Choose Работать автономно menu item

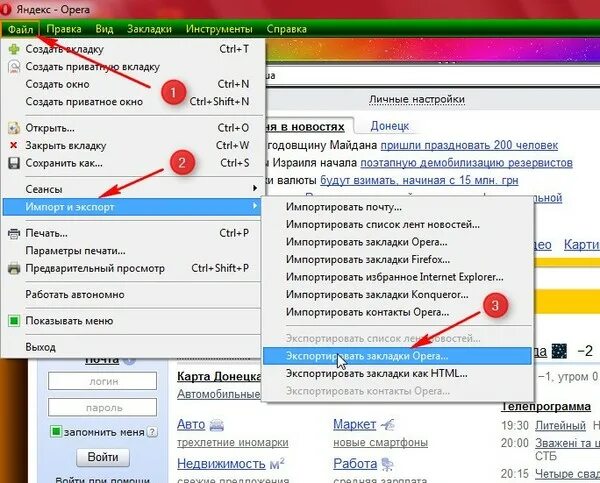click(x=132, y=295)
